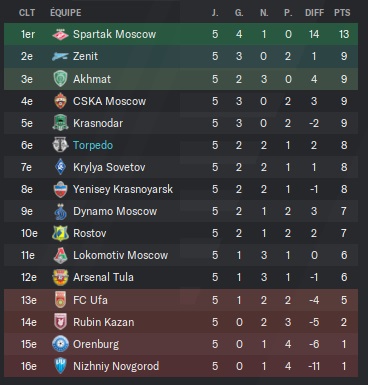
Task: Open the Arsenal Tula team name
Action: 103,277
